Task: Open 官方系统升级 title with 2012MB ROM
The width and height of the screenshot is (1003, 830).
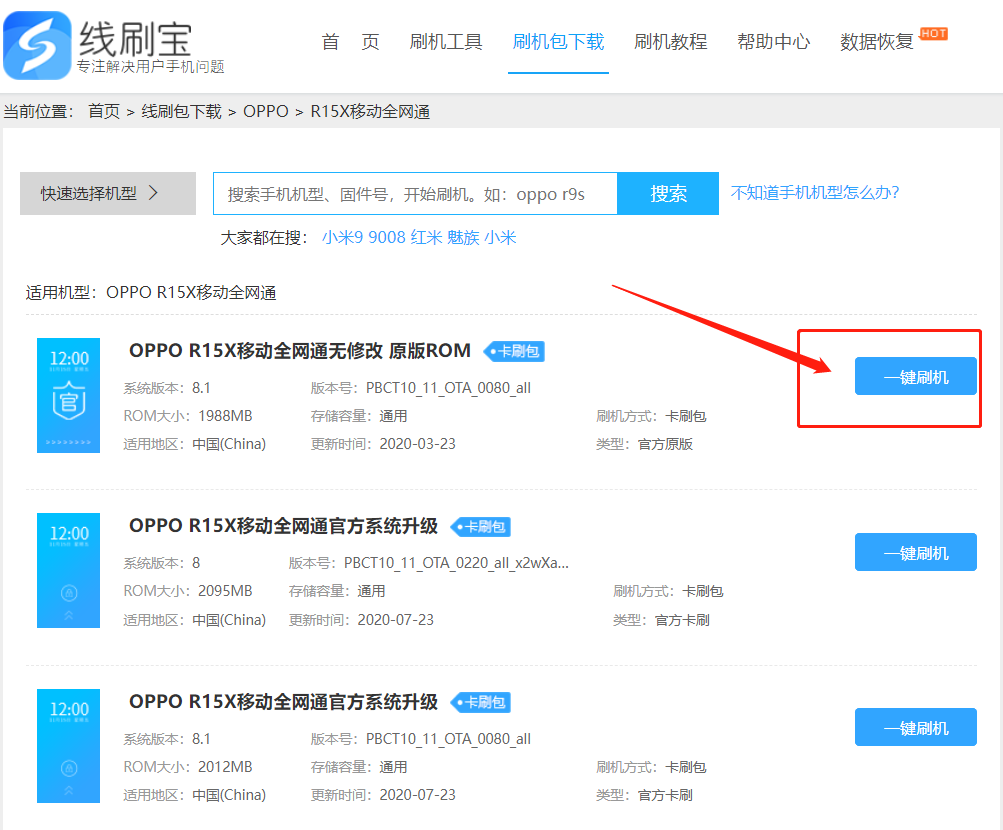Action: click(x=283, y=702)
